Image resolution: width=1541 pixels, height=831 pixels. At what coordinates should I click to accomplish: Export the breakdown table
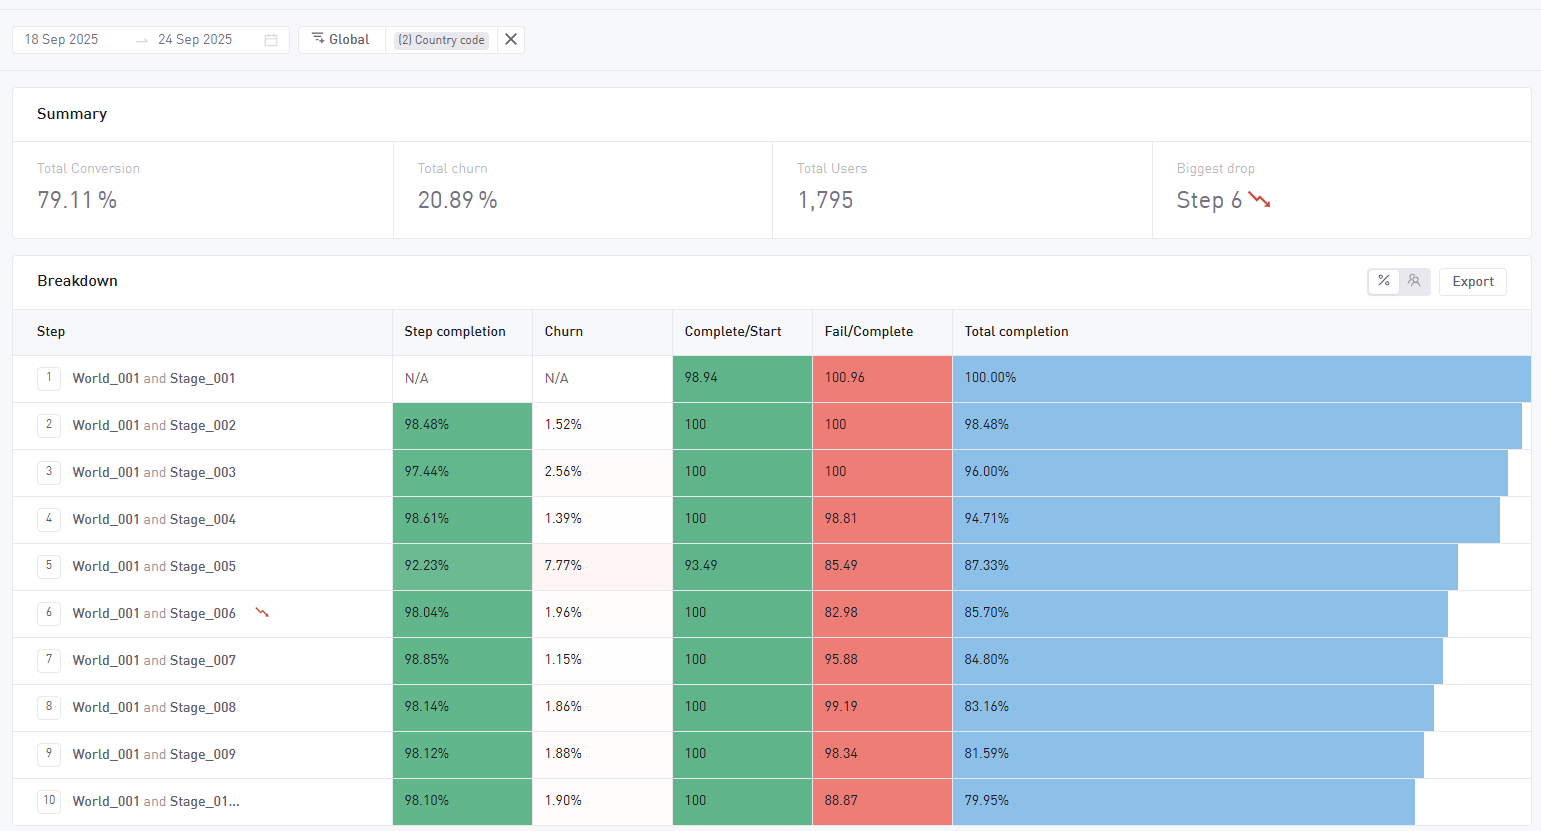pyautogui.click(x=1472, y=282)
